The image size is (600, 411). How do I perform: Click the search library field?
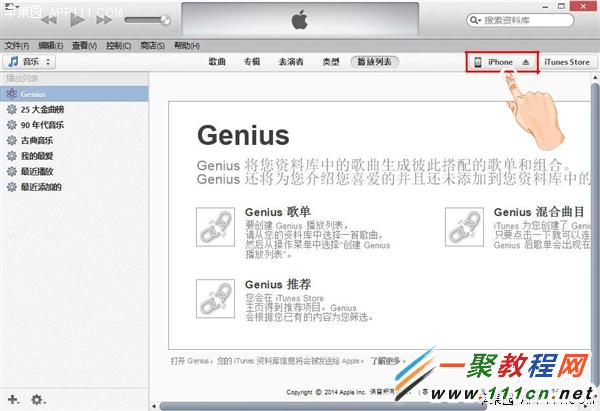tap(520, 20)
